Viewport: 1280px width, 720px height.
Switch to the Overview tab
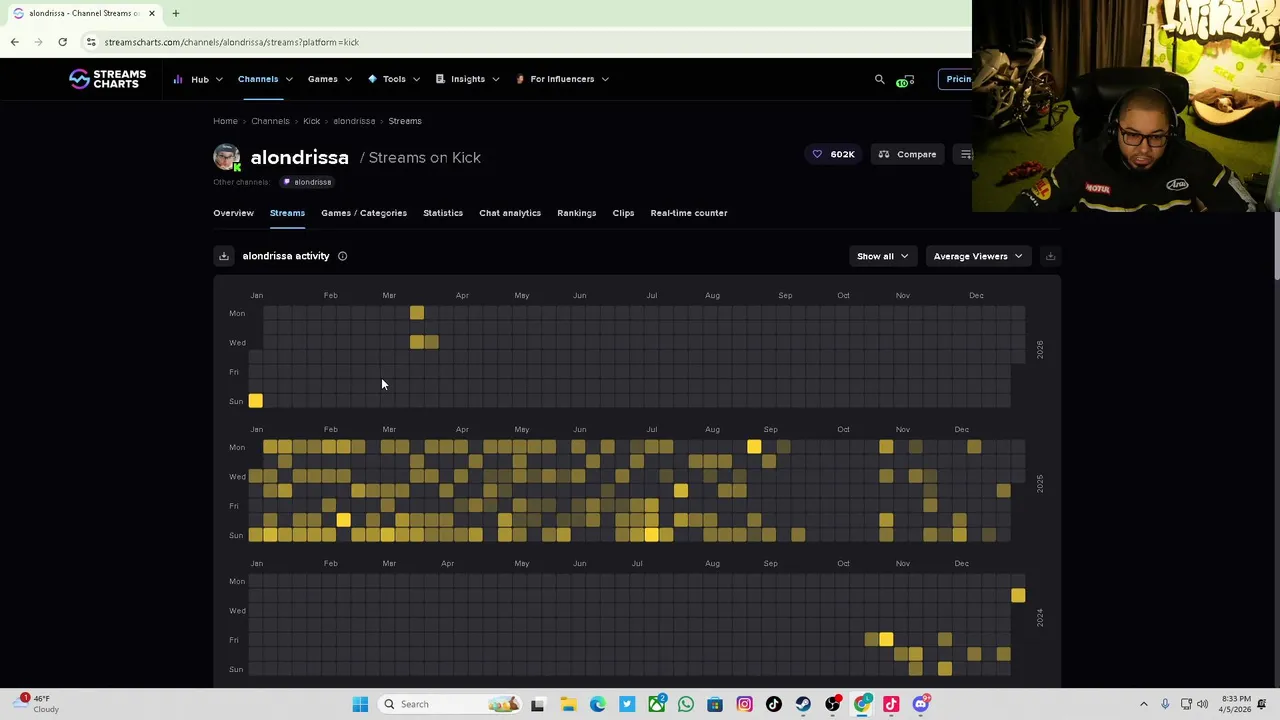pyautogui.click(x=233, y=213)
